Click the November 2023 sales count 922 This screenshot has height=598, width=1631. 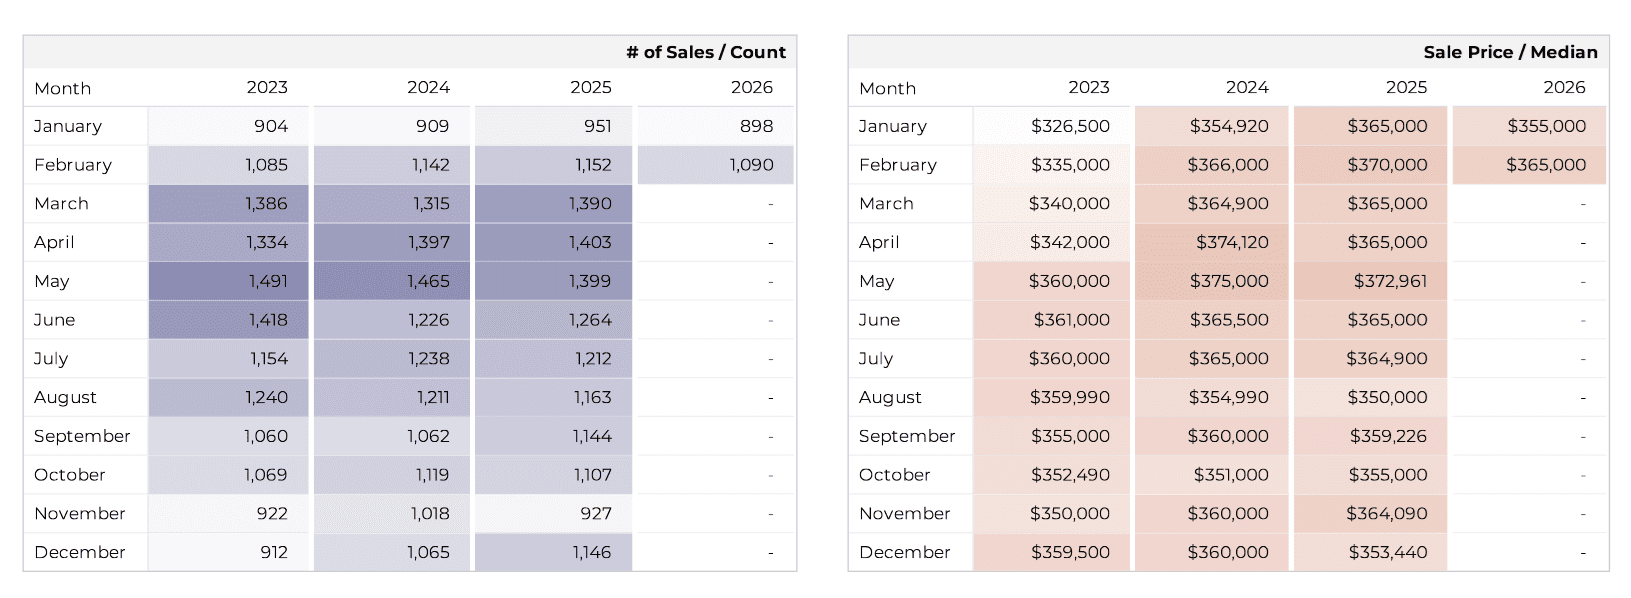tap(271, 513)
